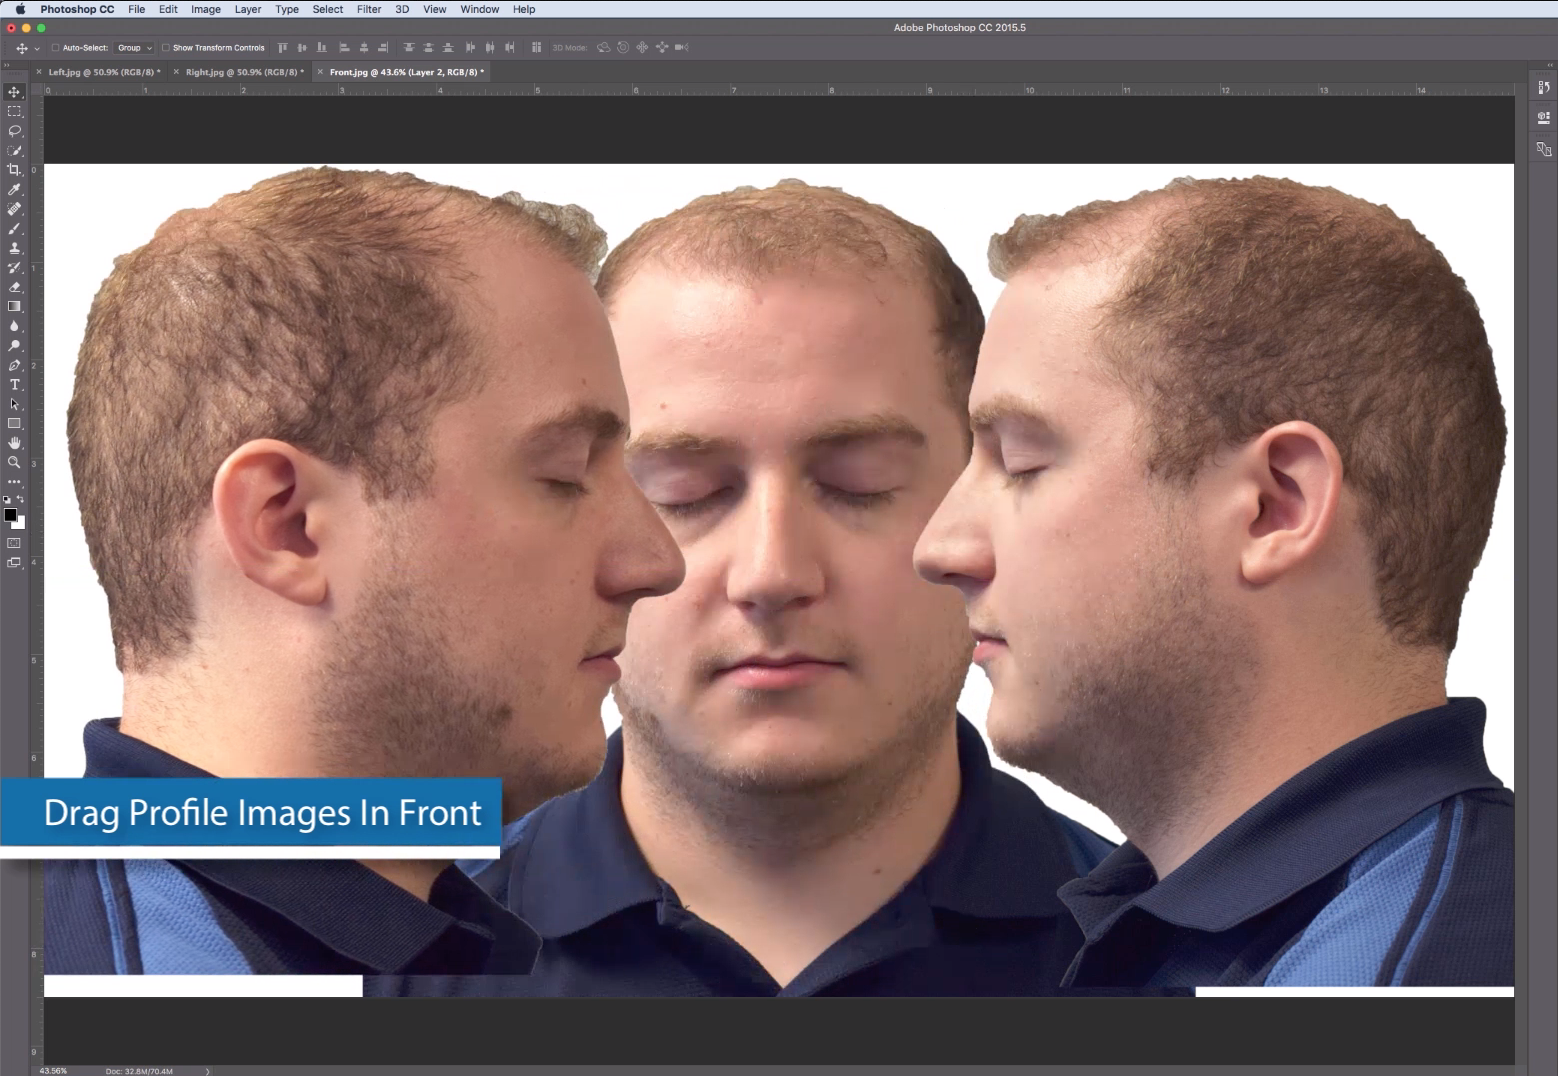Open the Auto-Select Group dropdown
The height and width of the screenshot is (1076, 1558).
tap(134, 47)
